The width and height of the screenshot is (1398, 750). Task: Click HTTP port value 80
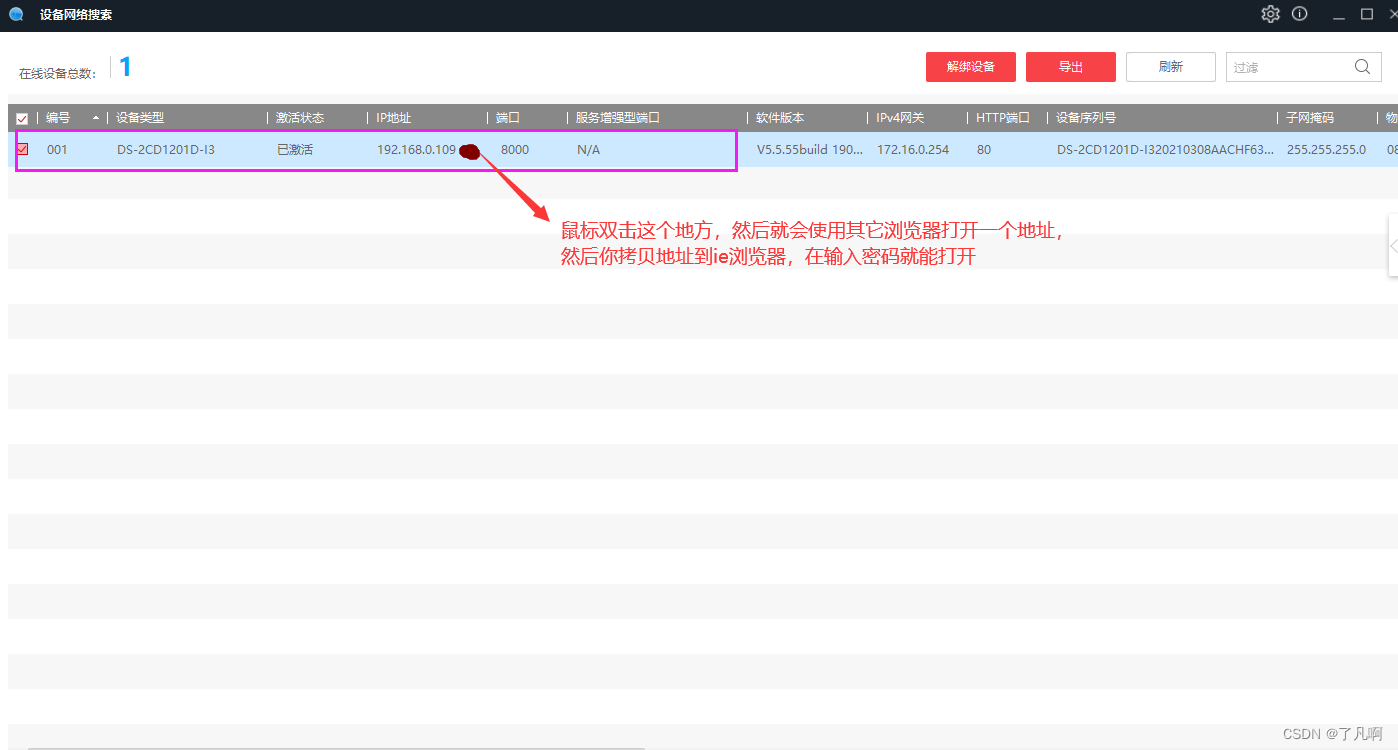984,150
